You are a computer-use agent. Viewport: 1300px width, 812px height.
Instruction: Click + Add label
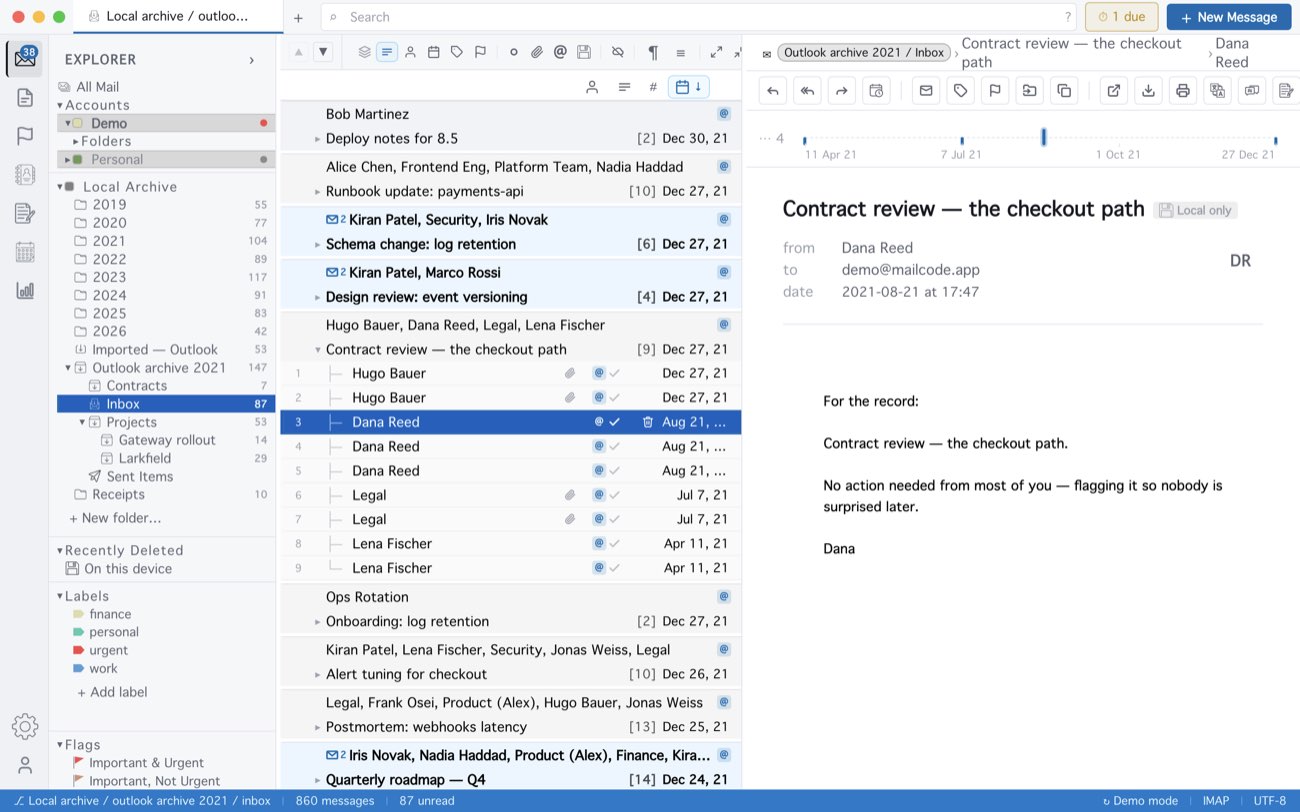click(112, 692)
